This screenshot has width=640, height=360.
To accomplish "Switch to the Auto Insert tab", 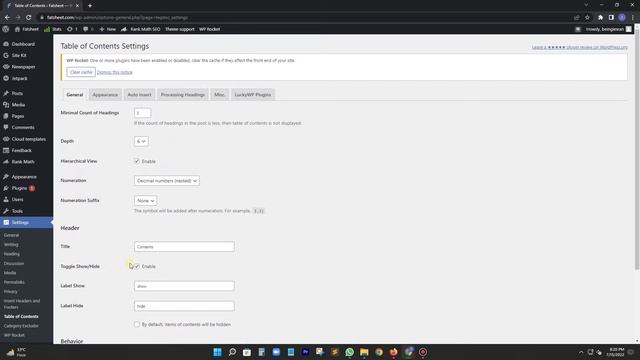I will coord(139,95).
